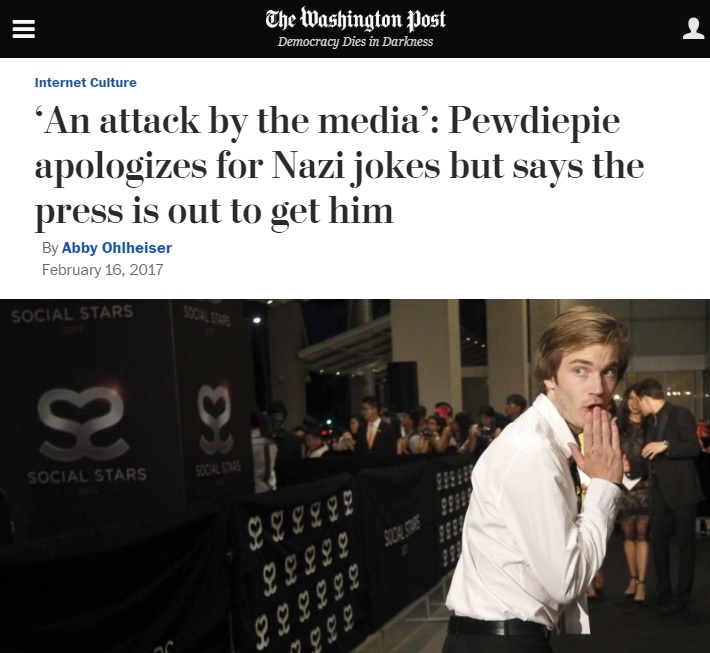This screenshot has width=710, height=653.
Task: Open the user account profile icon
Action: click(693, 29)
